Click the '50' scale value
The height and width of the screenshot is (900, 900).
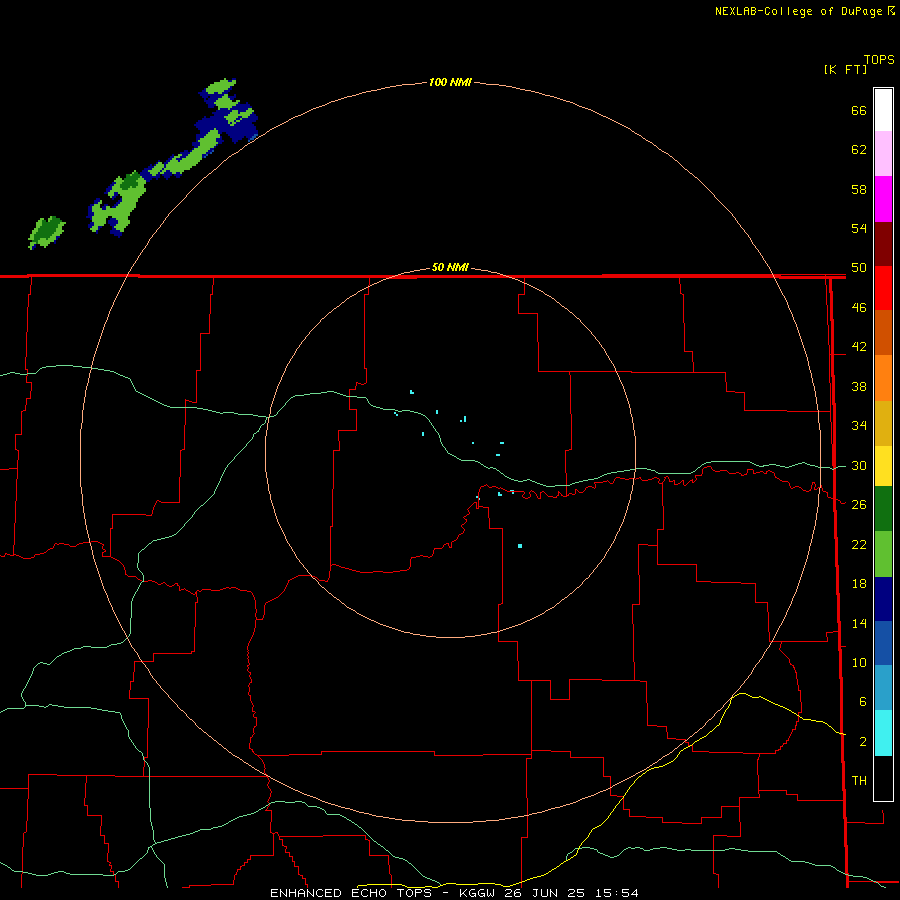(859, 267)
